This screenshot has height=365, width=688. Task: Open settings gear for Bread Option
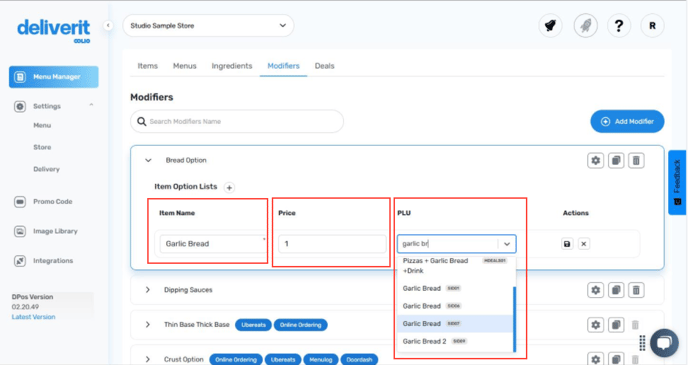595,161
